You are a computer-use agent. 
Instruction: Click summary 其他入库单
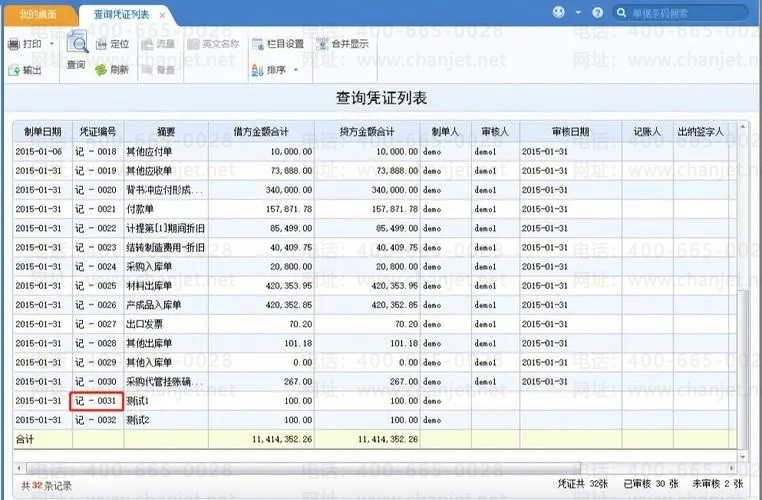click(x=149, y=362)
